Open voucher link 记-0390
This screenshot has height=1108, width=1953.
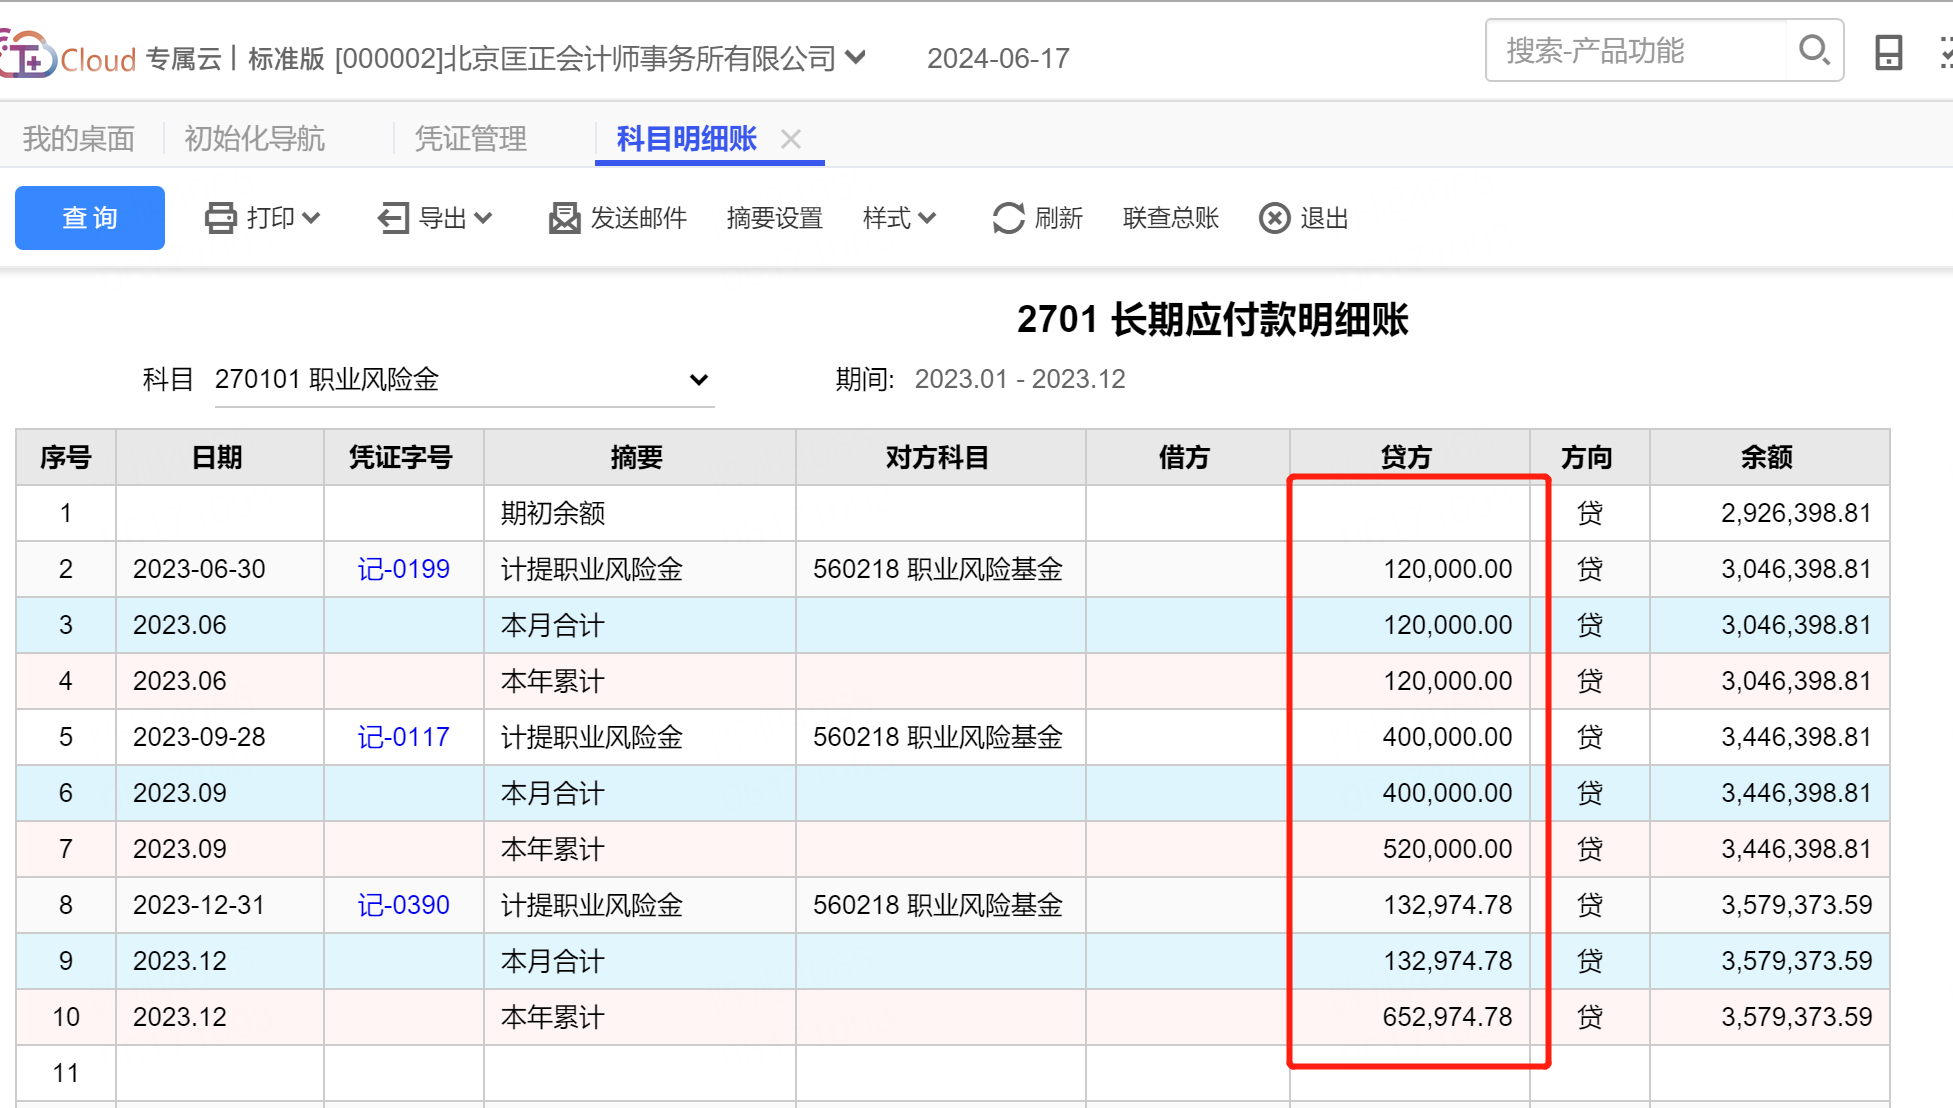(403, 905)
